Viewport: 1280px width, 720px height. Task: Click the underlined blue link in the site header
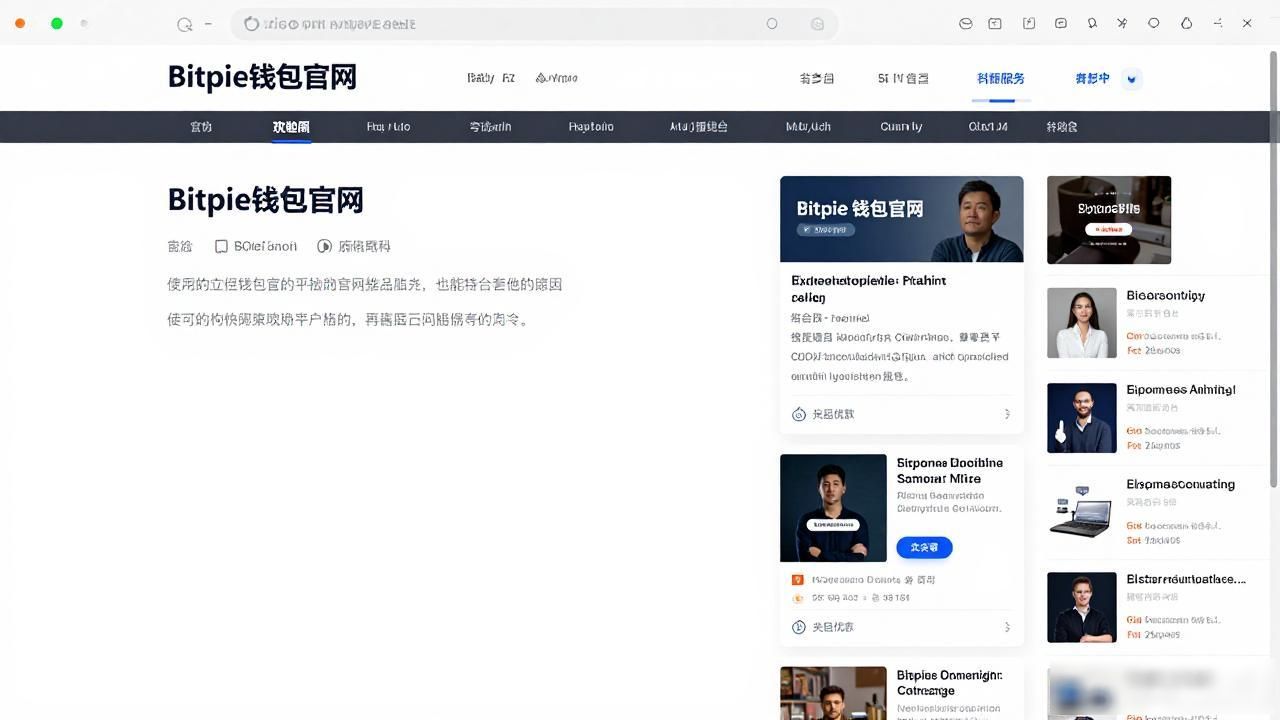click(x=1001, y=78)
